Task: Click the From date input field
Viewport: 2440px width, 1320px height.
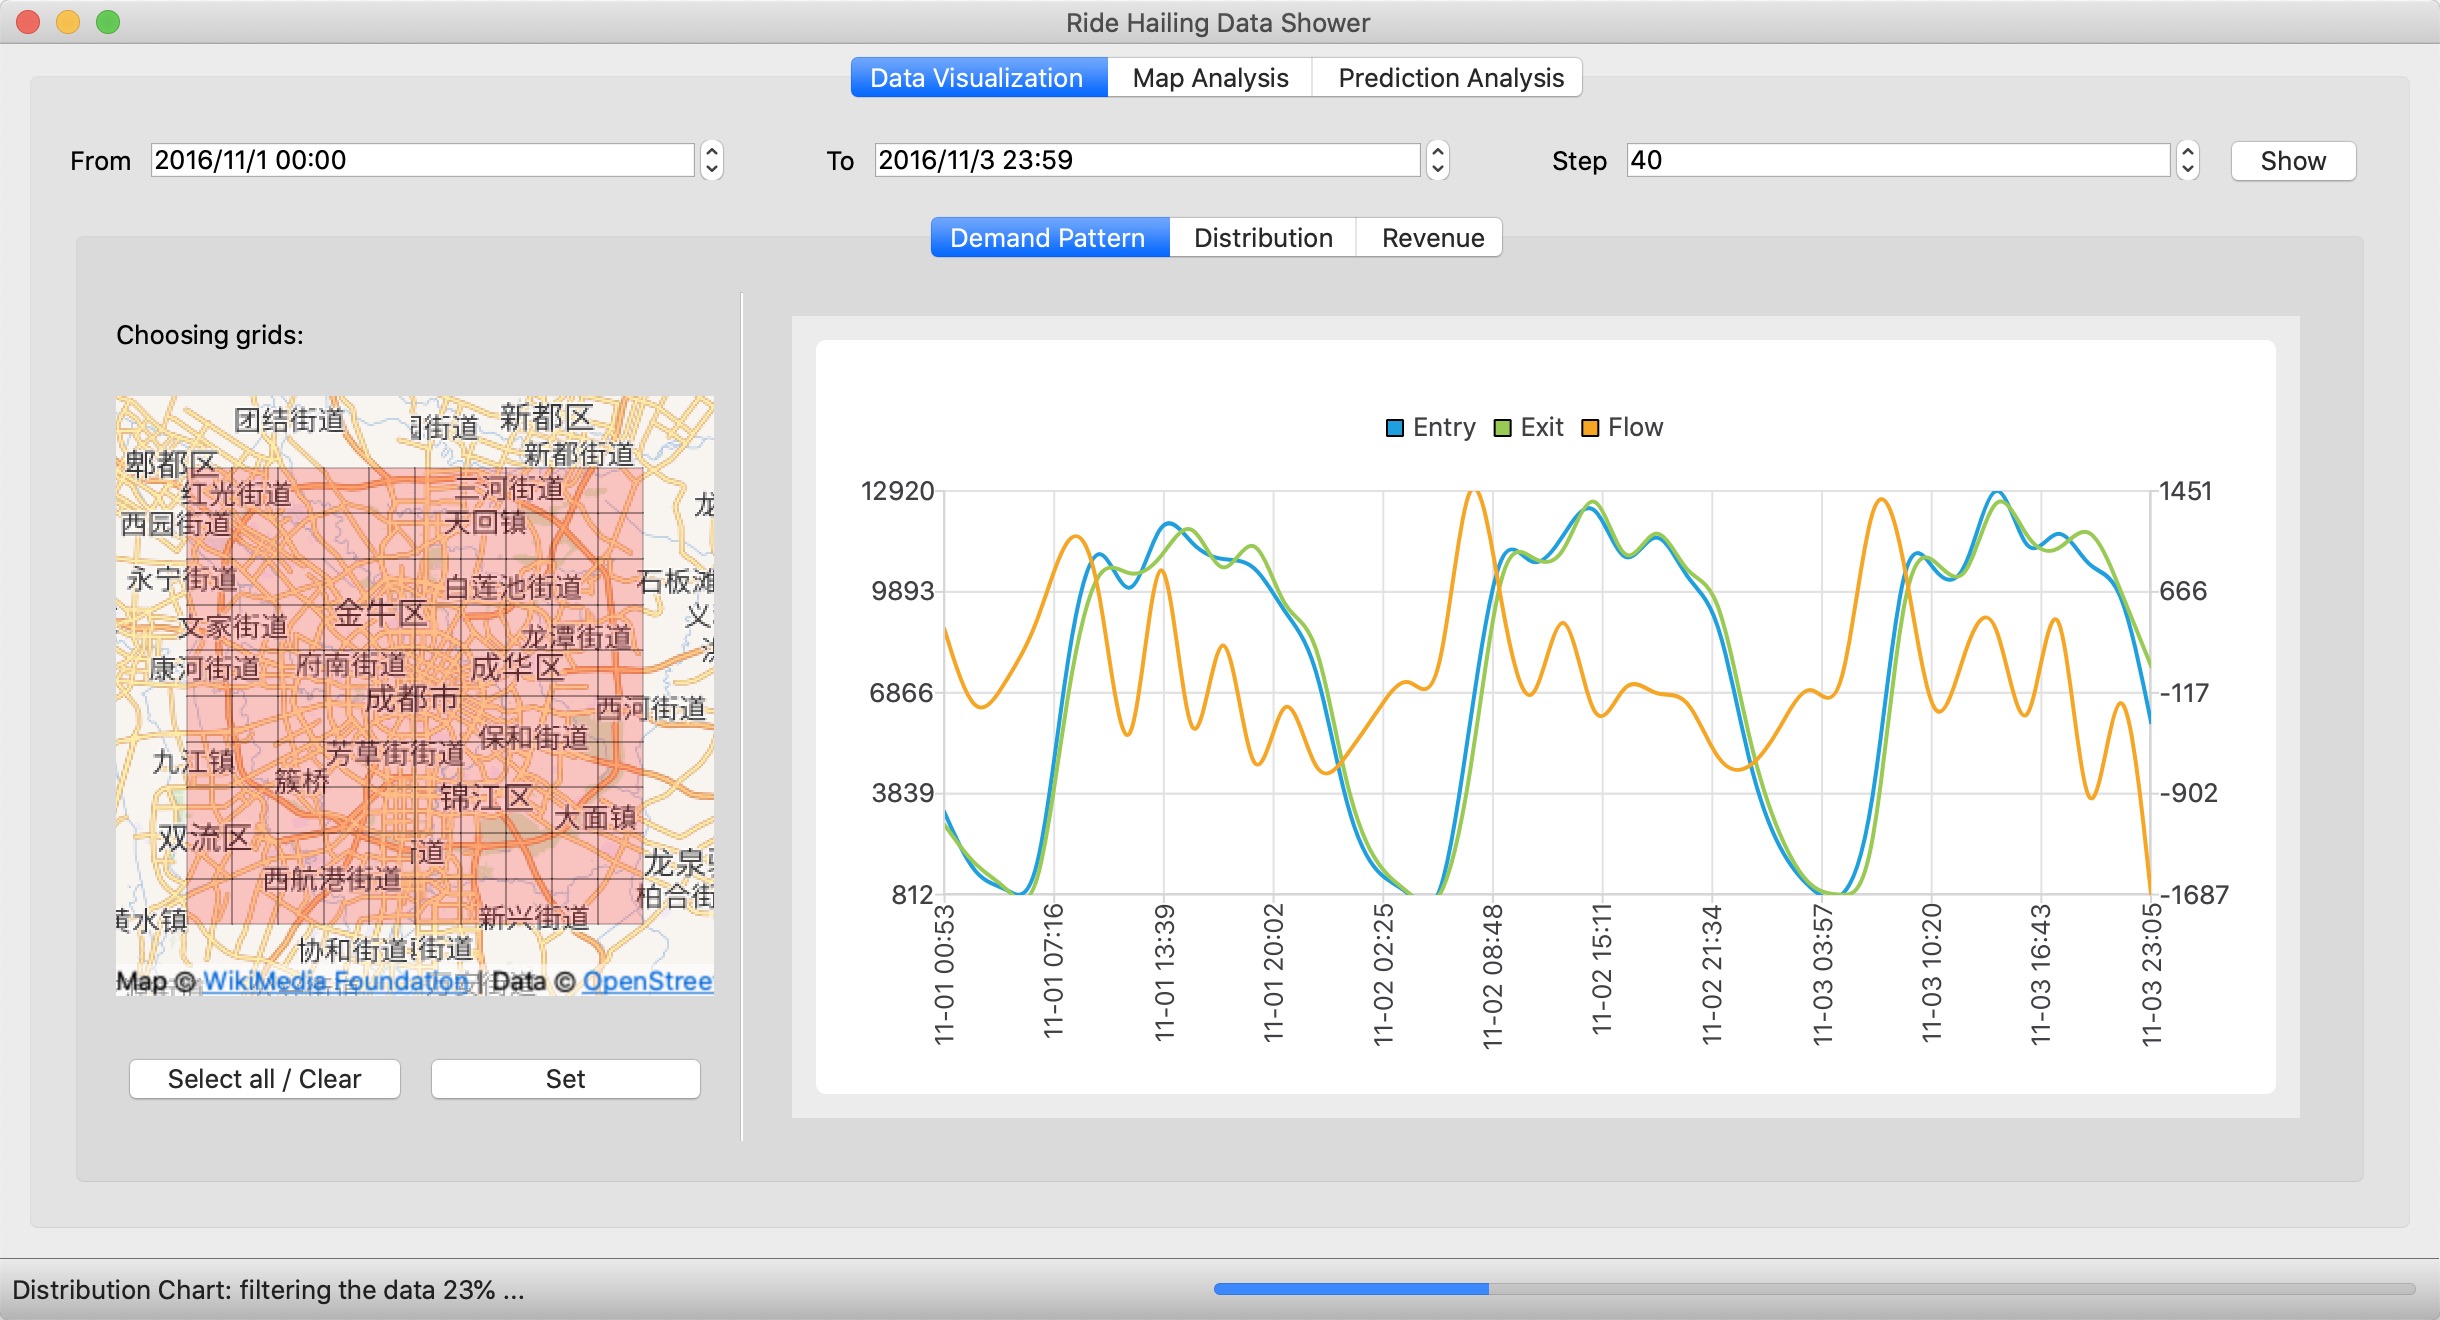Action: click(x=422, y=160)
